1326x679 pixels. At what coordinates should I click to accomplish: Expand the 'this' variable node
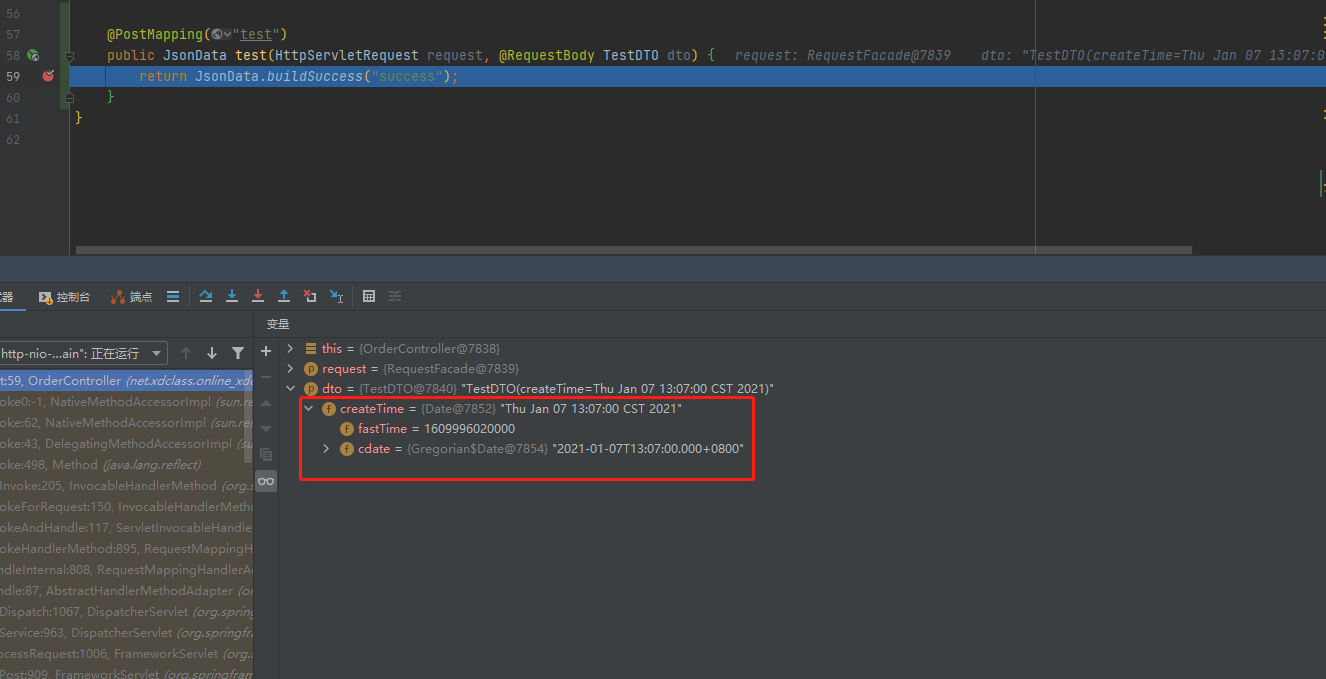[x=290, y=349]
